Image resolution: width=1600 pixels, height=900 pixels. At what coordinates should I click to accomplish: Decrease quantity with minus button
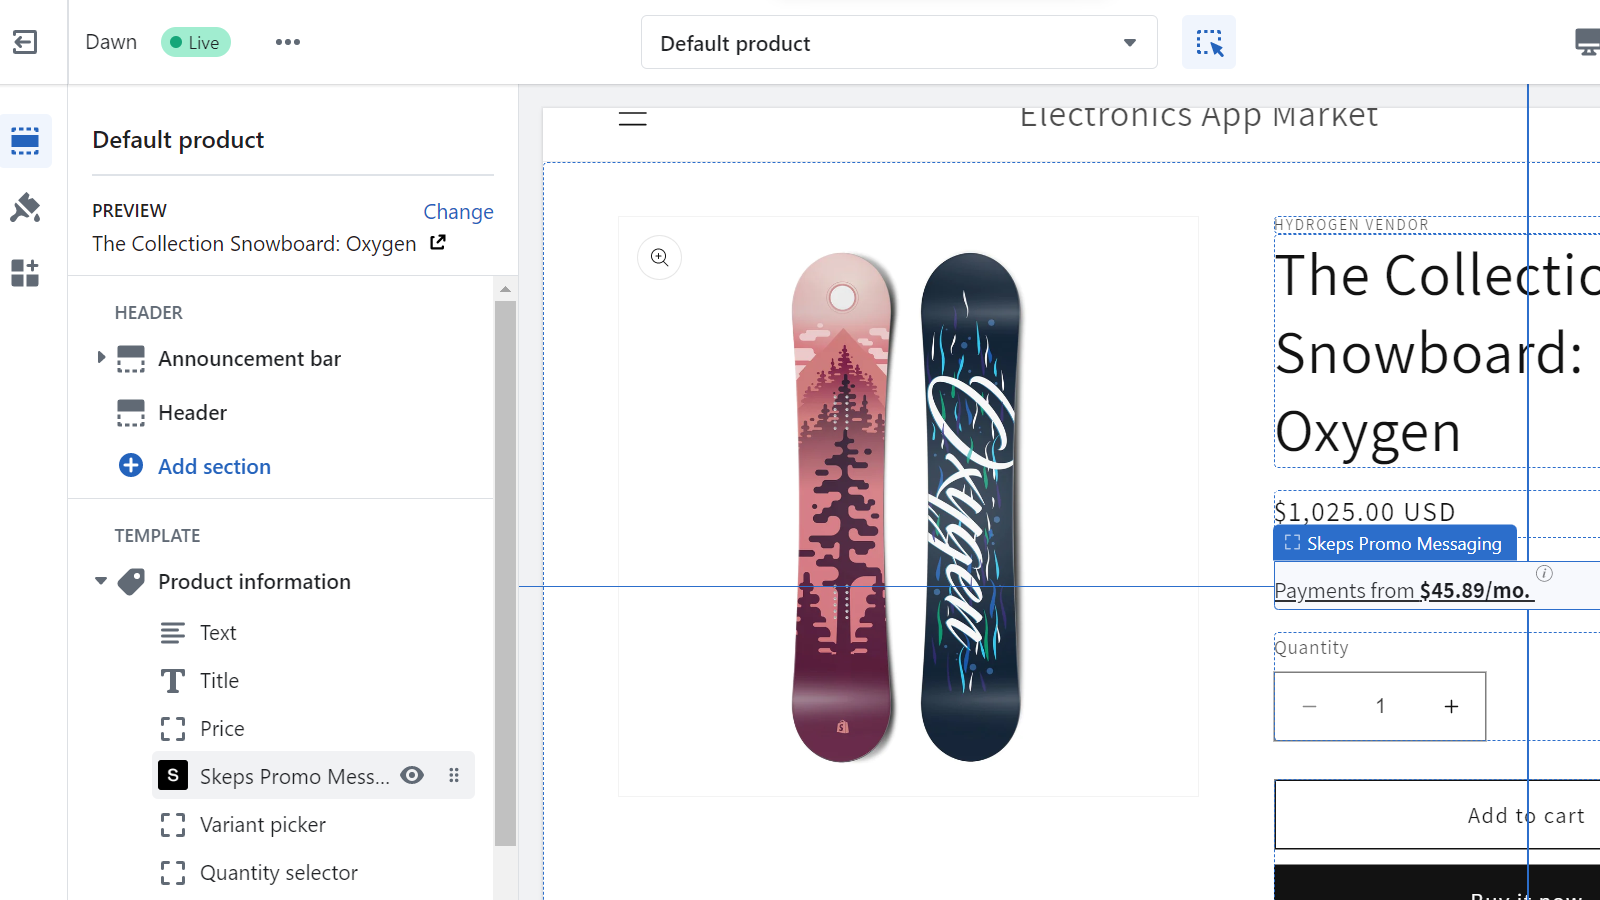[x=1309, y=706]
